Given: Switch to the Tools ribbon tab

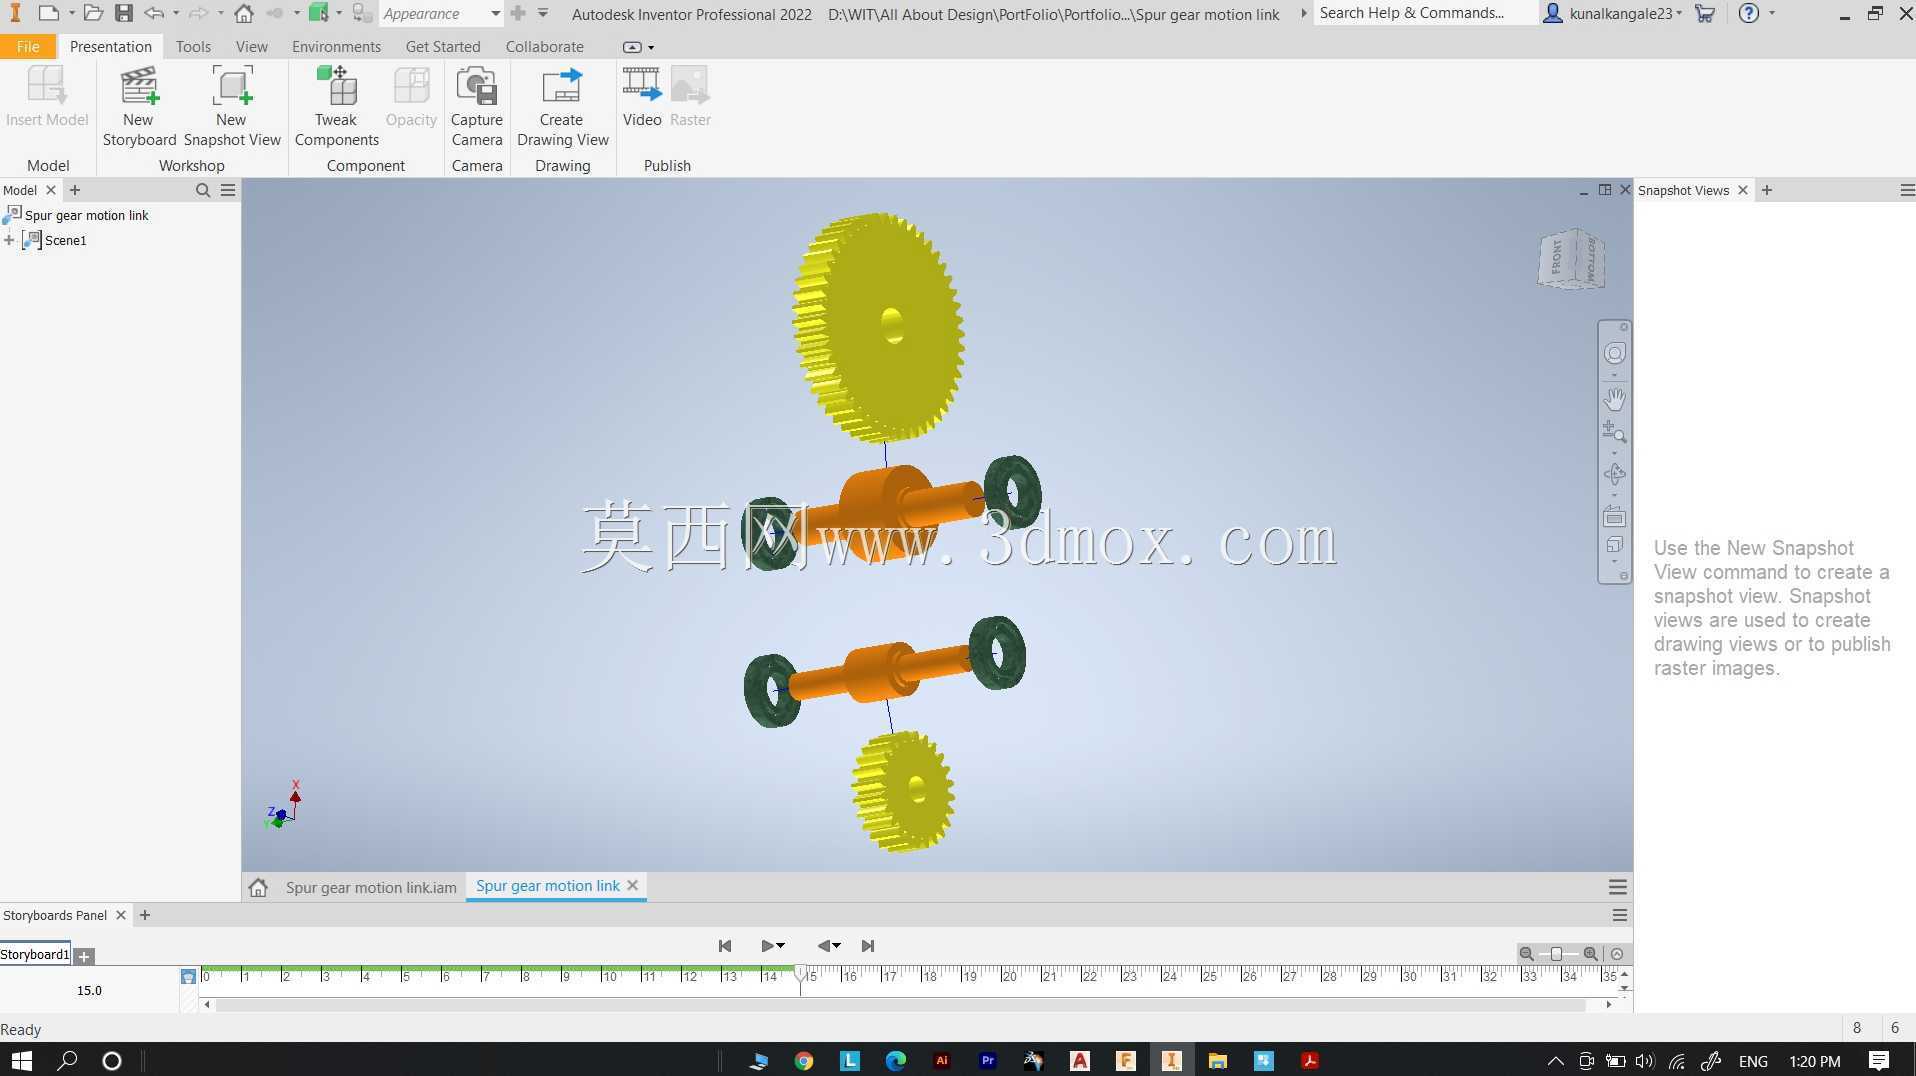Looking at the screenshot, I should [x=193, y=46].
